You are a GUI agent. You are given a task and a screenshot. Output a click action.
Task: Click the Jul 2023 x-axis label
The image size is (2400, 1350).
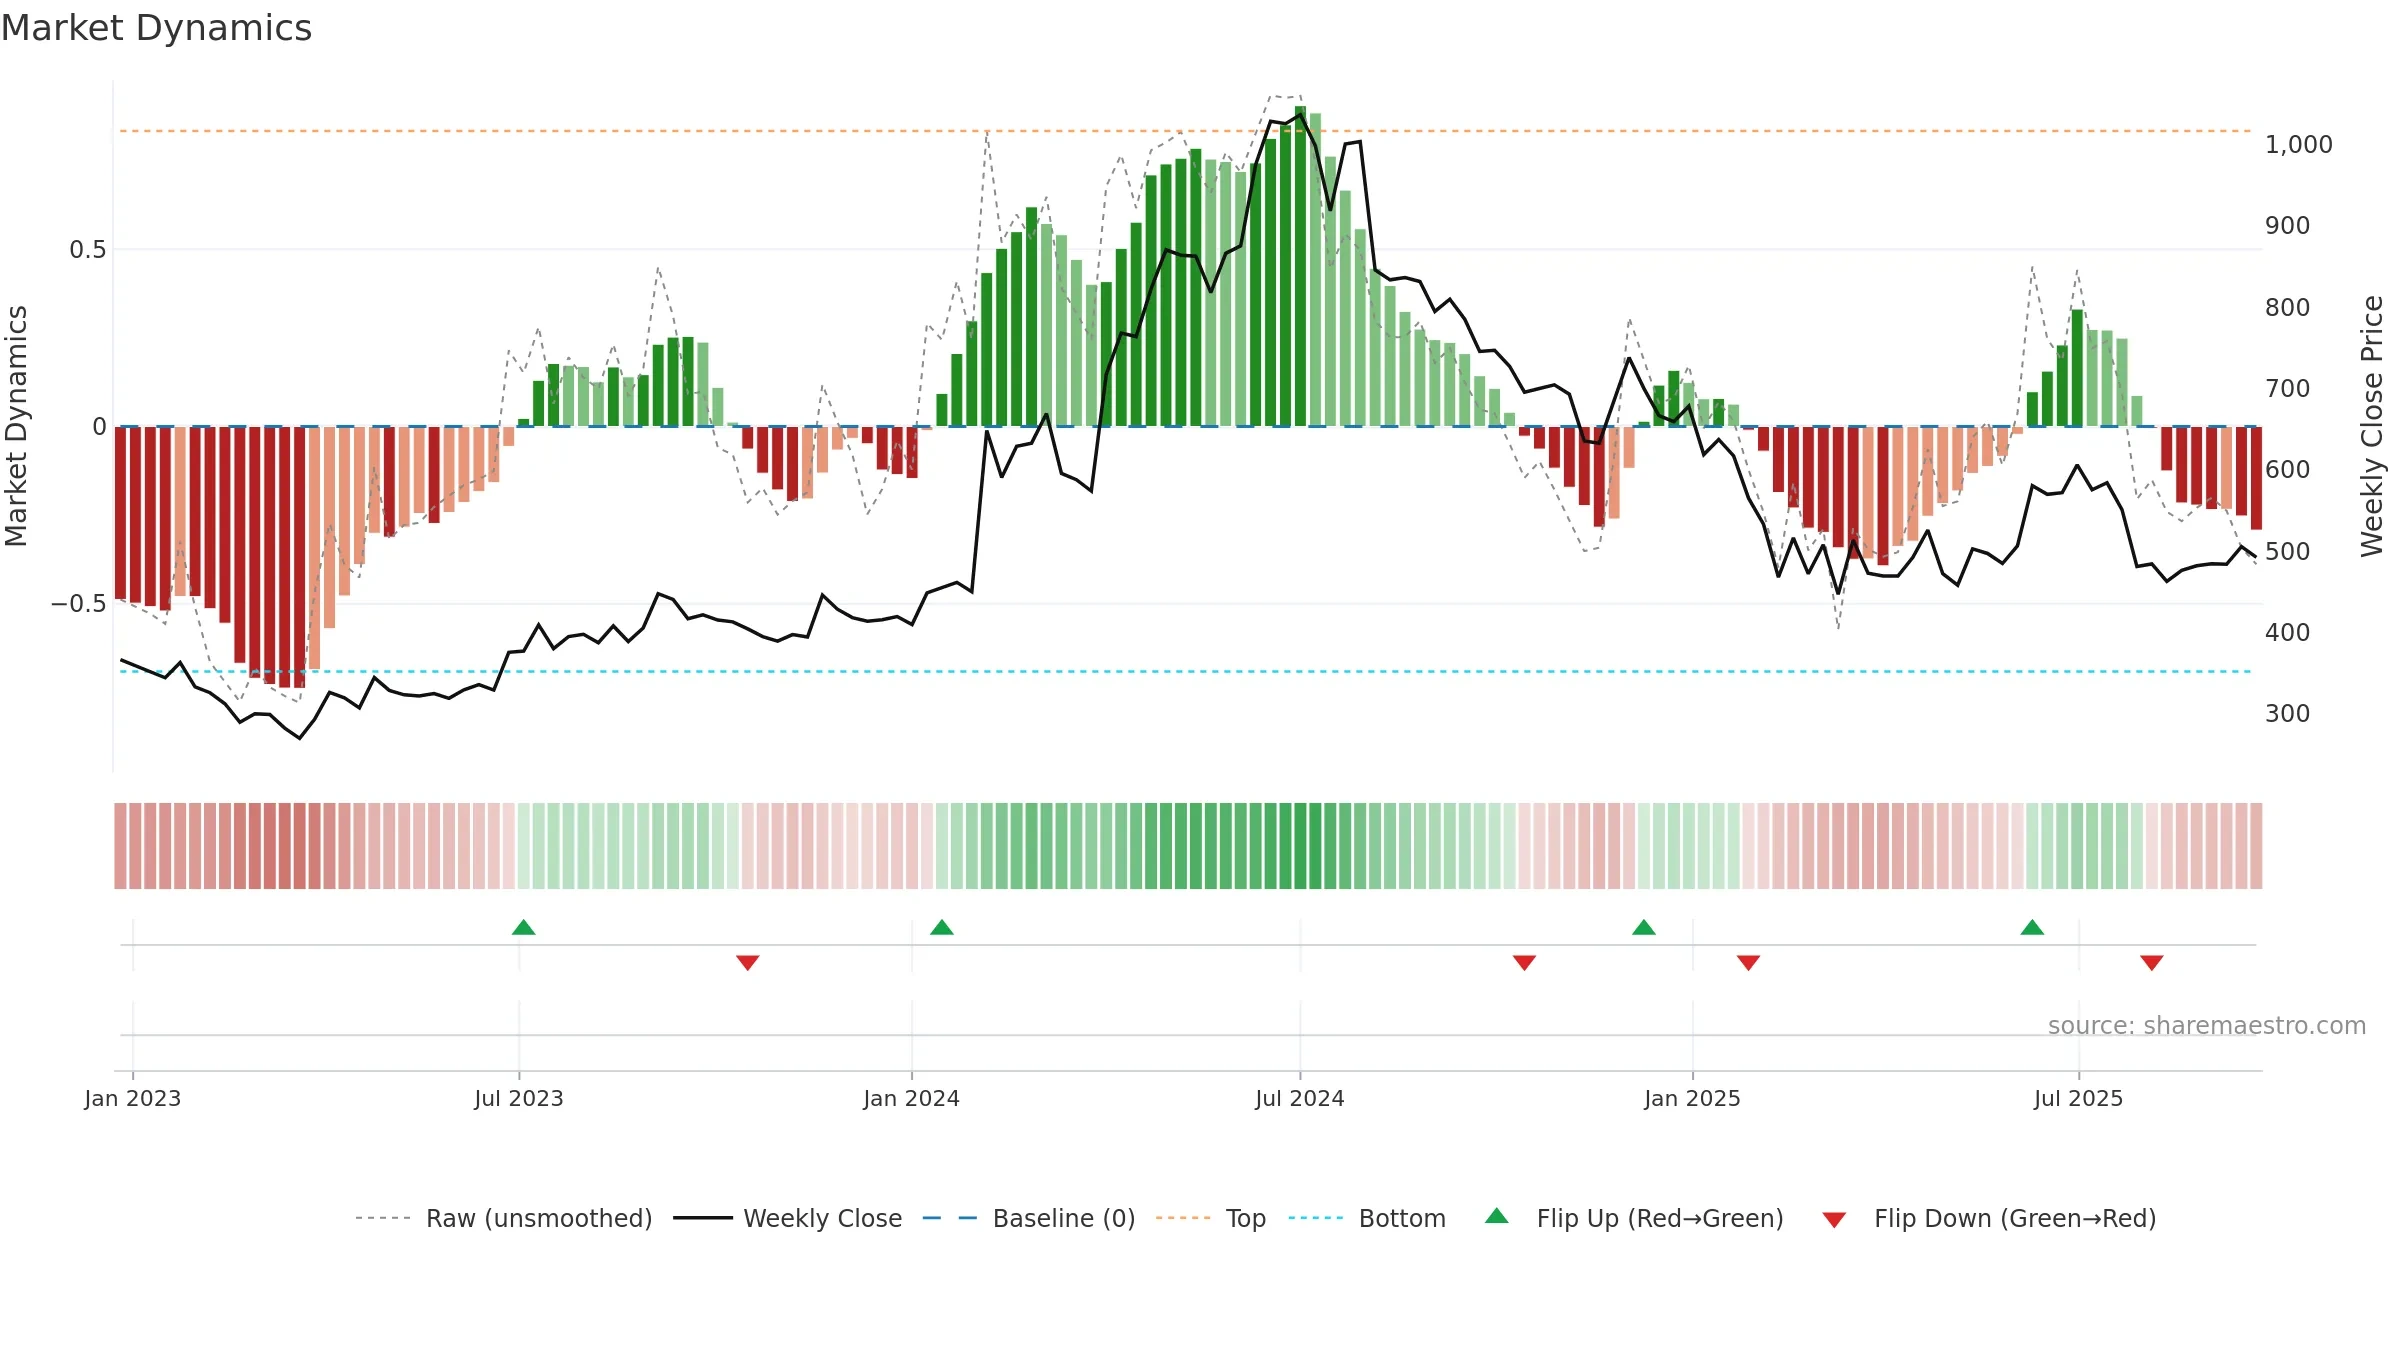[x=519, y=1098]
